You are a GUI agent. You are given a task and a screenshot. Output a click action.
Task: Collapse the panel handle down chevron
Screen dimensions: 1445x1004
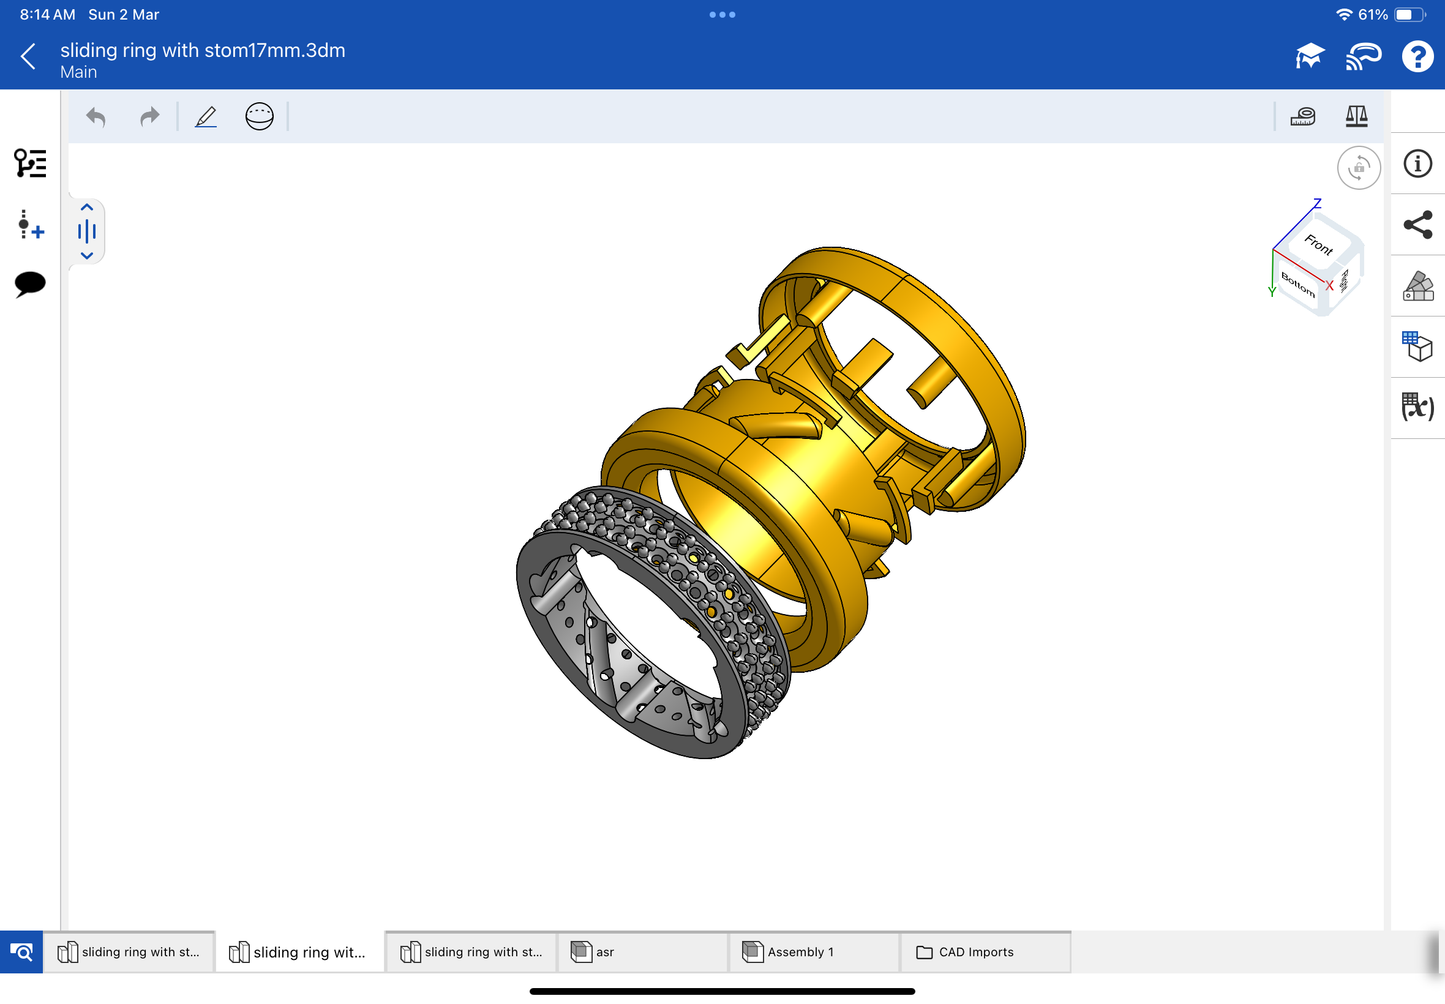tap(87, 256)
